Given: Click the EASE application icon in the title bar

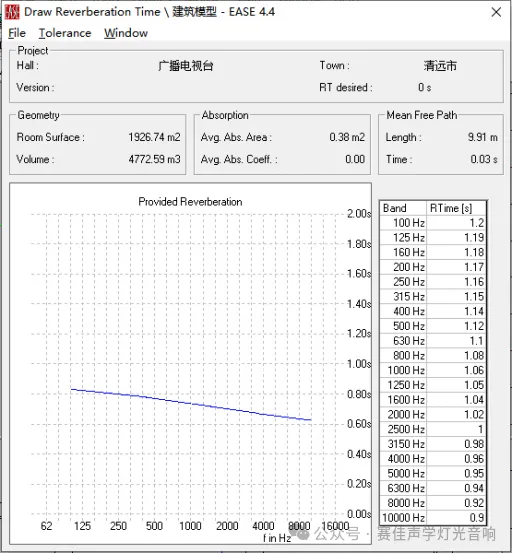Looking at the screenshot, I should tap(12, 12).
